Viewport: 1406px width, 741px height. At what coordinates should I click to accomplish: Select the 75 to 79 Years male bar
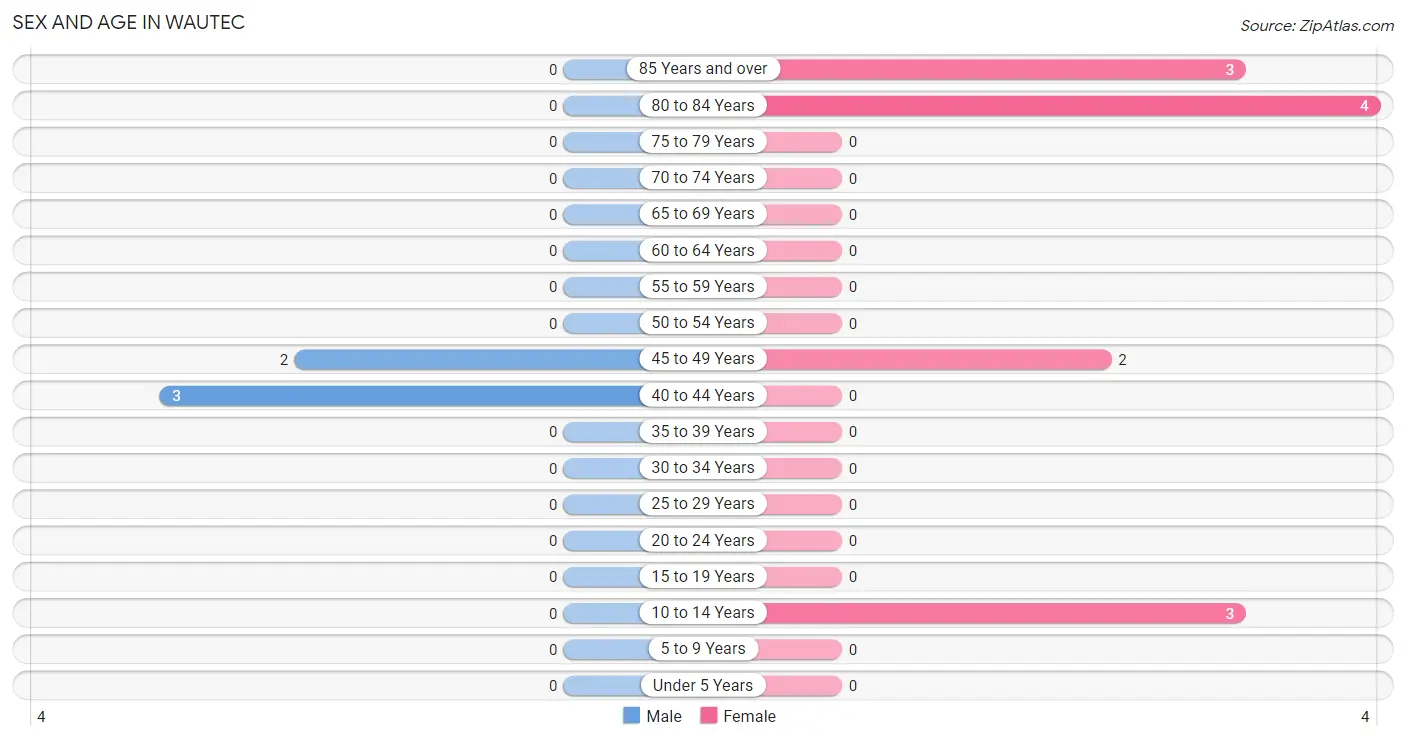click(604, 142)
